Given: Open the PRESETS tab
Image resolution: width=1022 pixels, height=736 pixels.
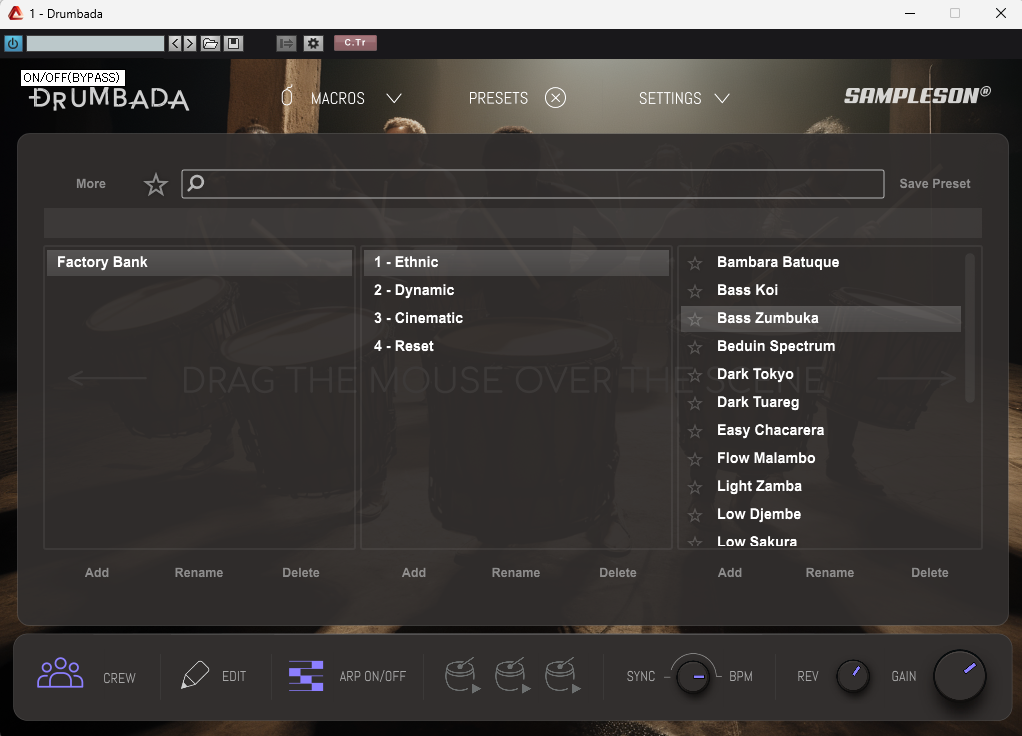Looking at the screenshot, I should pyautogui.click(x=498, y=98).
